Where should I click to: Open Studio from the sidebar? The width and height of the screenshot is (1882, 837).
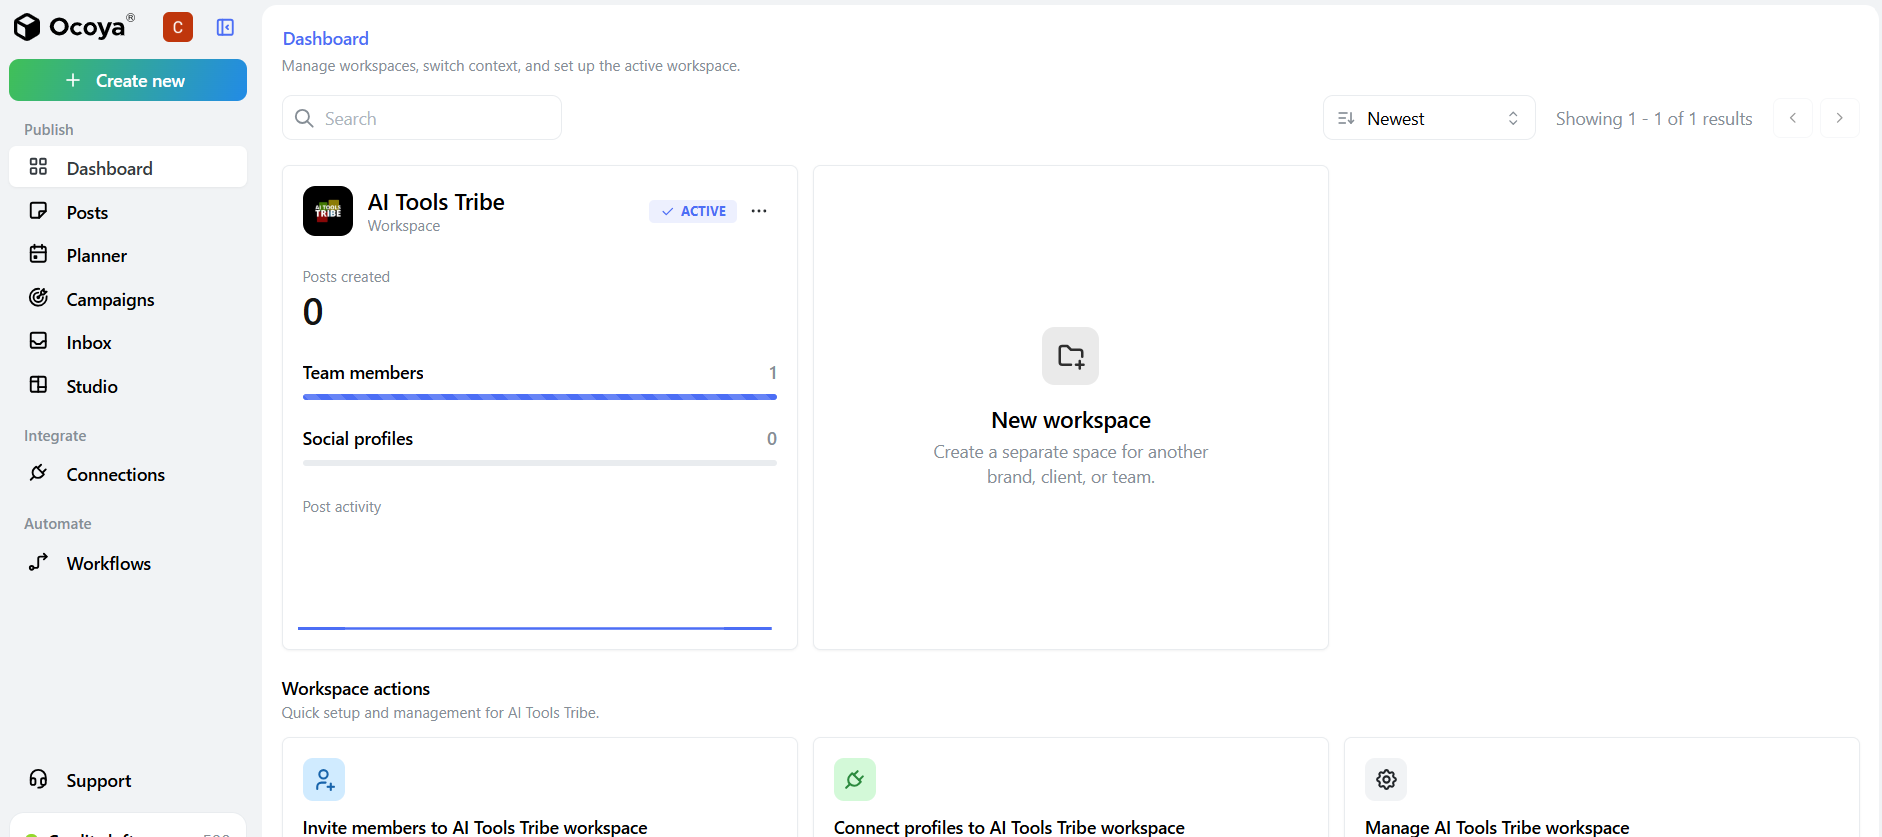128,386
